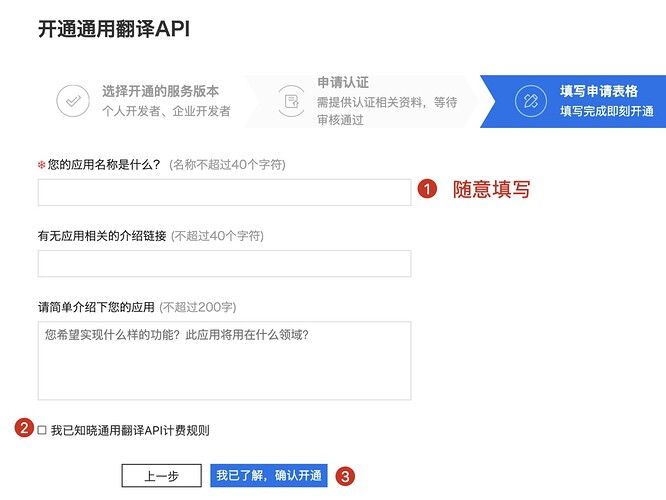Click the document icon of 申请认证 step
This screenshot has height=500, width=666.
[291, 101]
